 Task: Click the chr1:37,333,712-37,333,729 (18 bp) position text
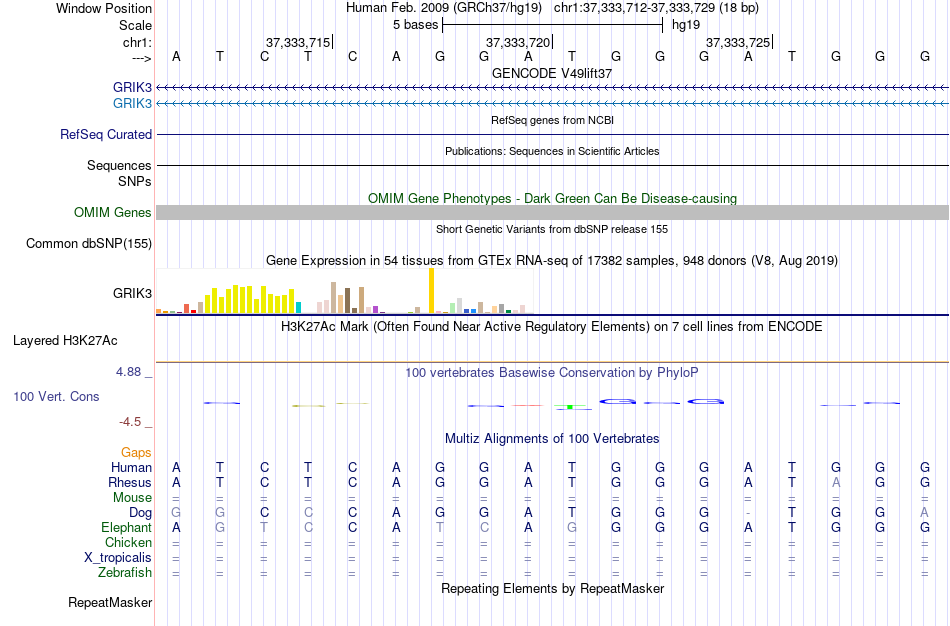pyautogui.click(x=656, y=8)
